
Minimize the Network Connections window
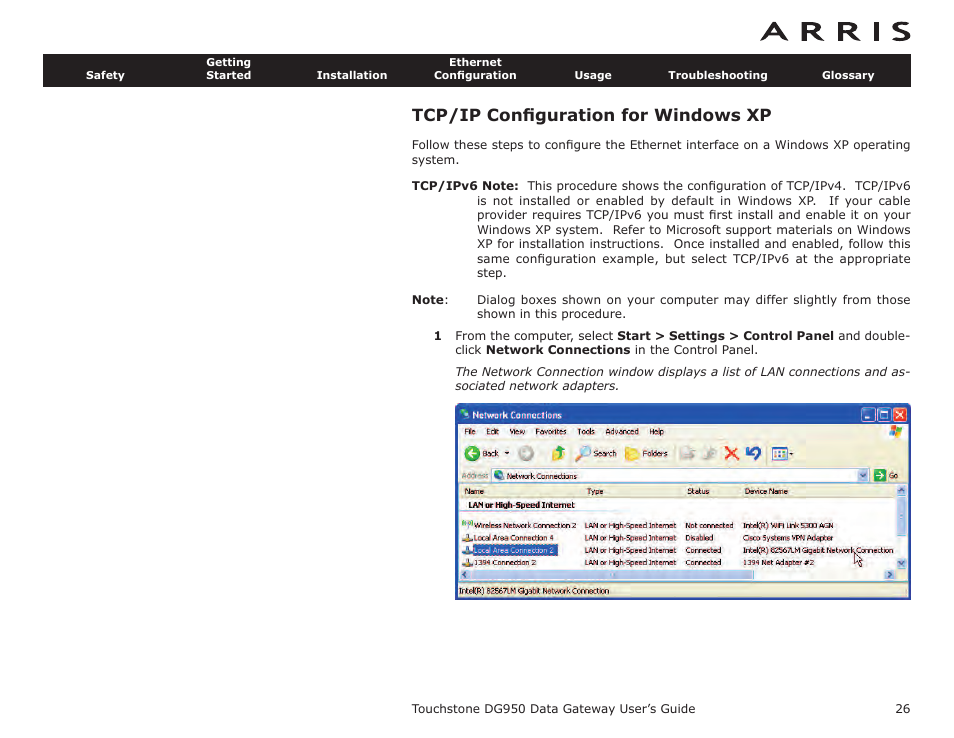pos(868,415)
